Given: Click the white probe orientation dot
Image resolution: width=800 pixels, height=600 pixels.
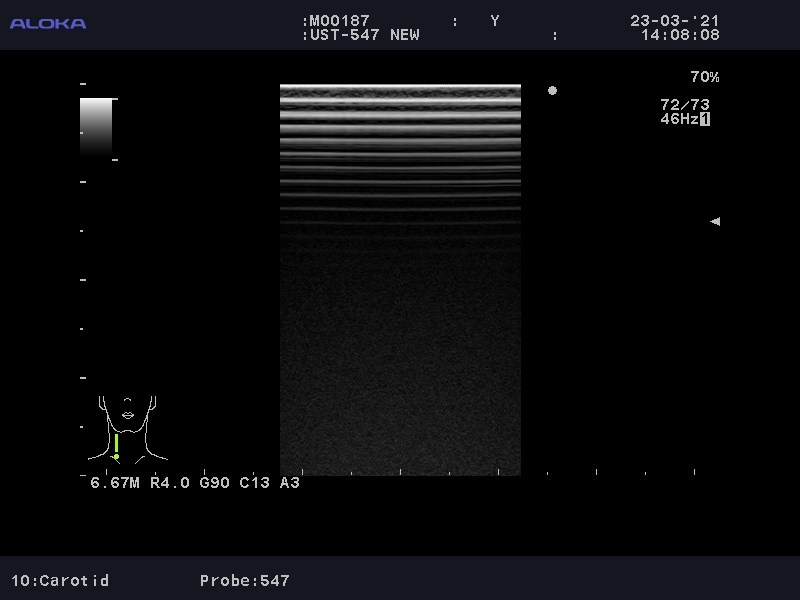Looking at the screenshot, I should click(552, 90).
